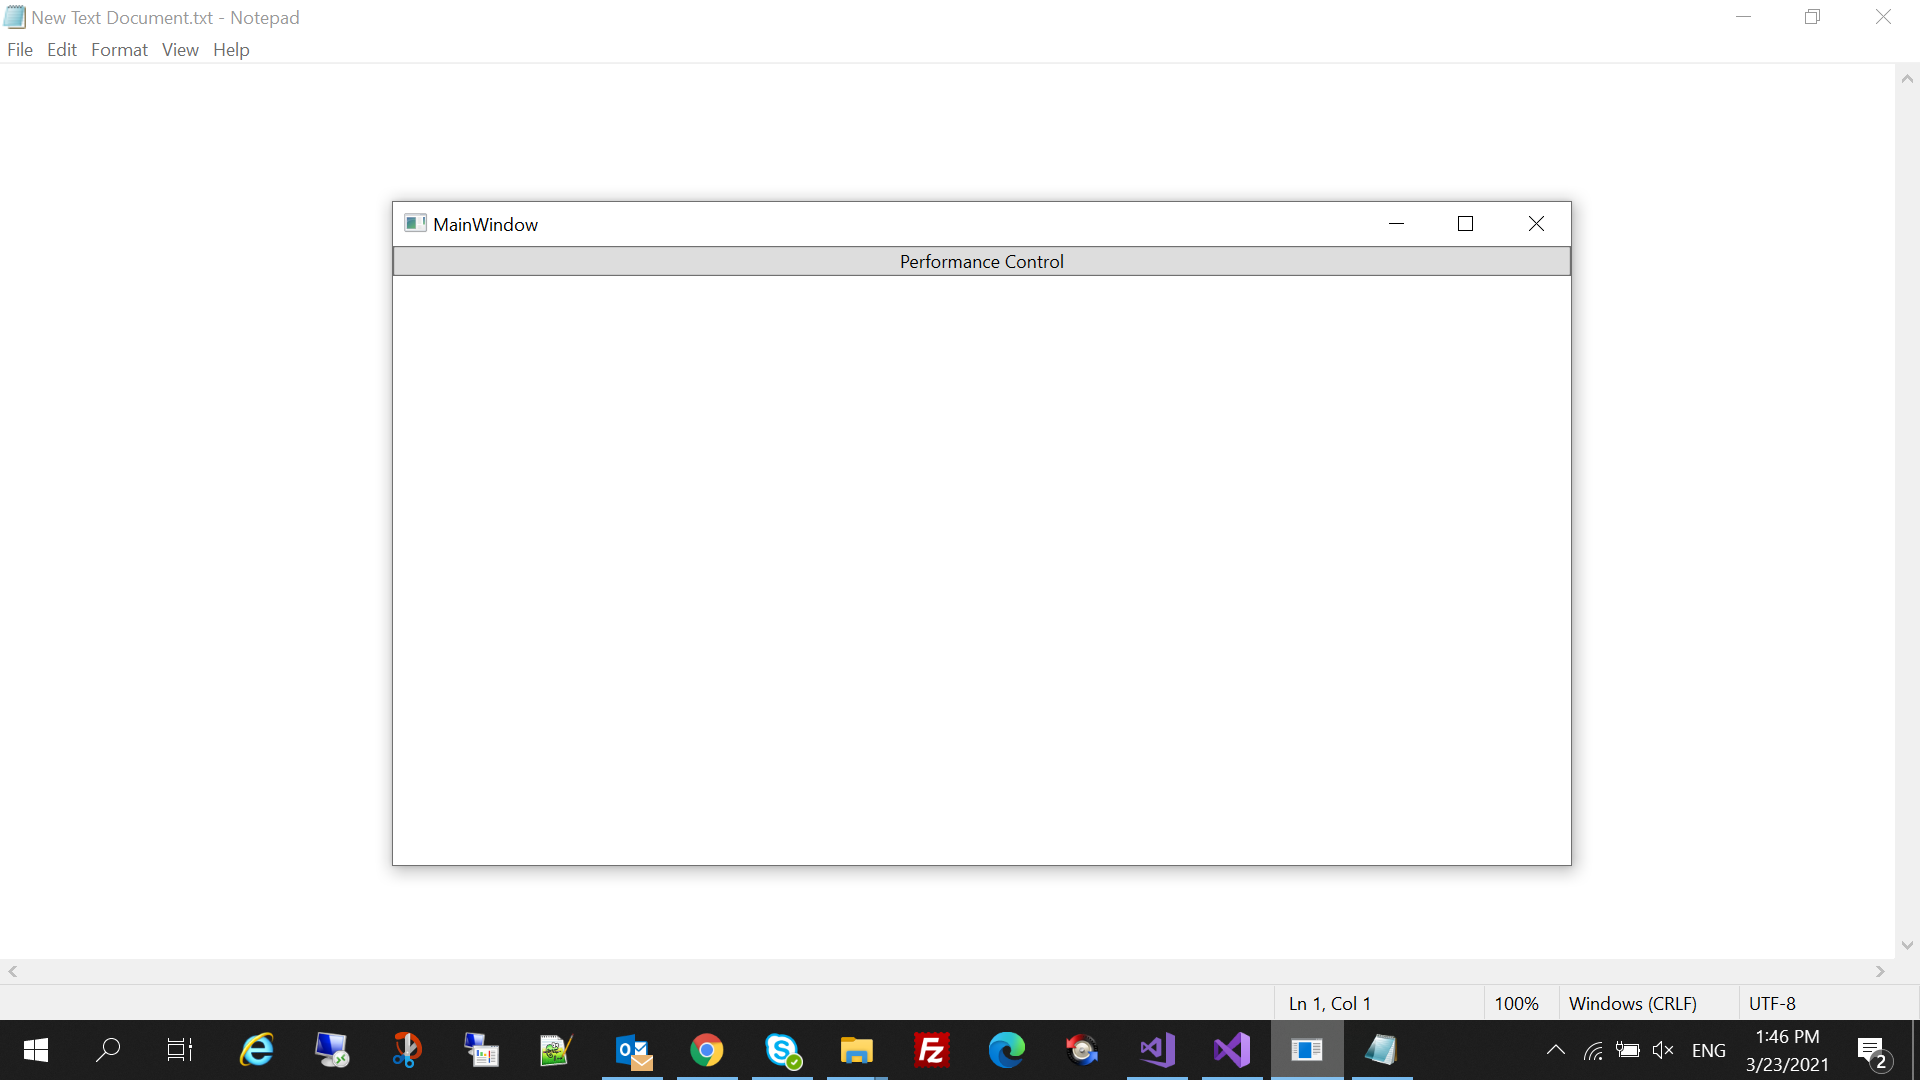Expand hidden icons in the system tray
This screenshot has width=1920, height=1080.
1556,1050
